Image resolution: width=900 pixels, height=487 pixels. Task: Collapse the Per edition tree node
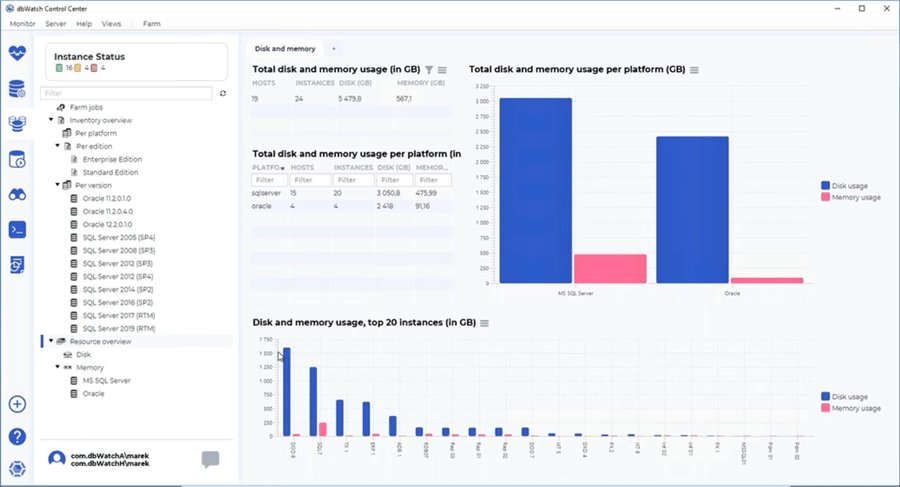[57, 146]
